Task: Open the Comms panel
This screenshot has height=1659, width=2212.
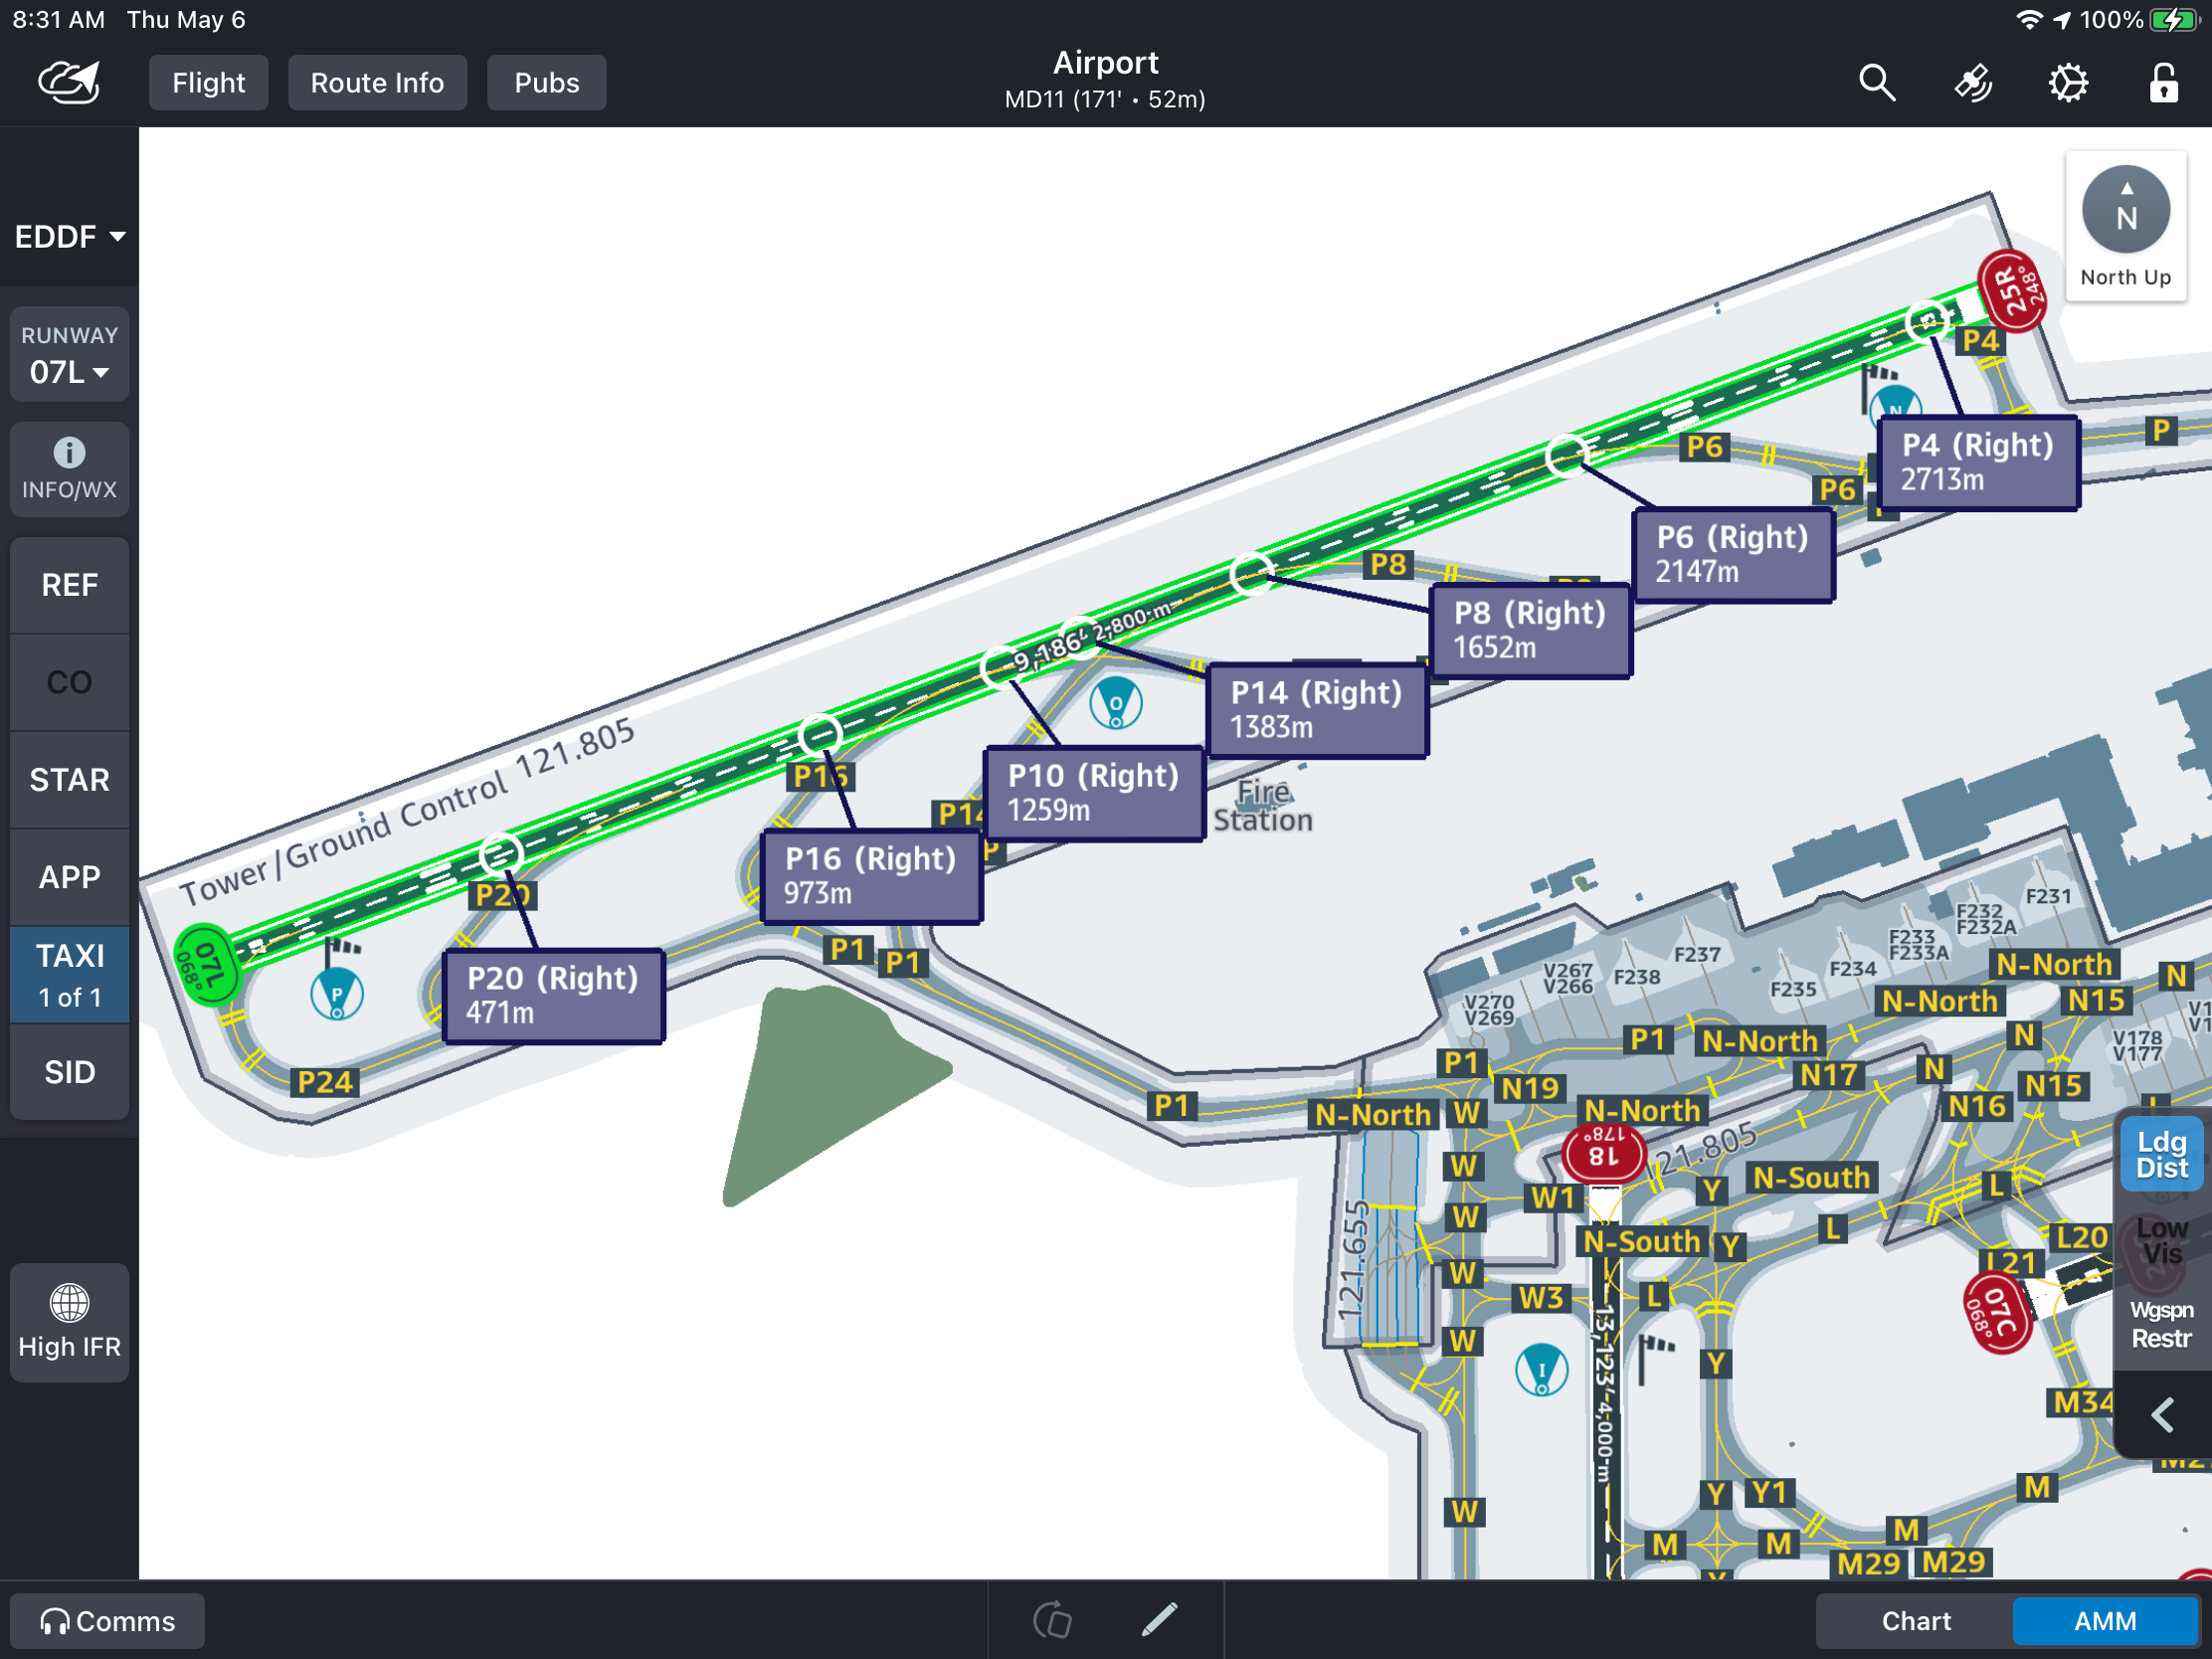Action: [108, 1620]
